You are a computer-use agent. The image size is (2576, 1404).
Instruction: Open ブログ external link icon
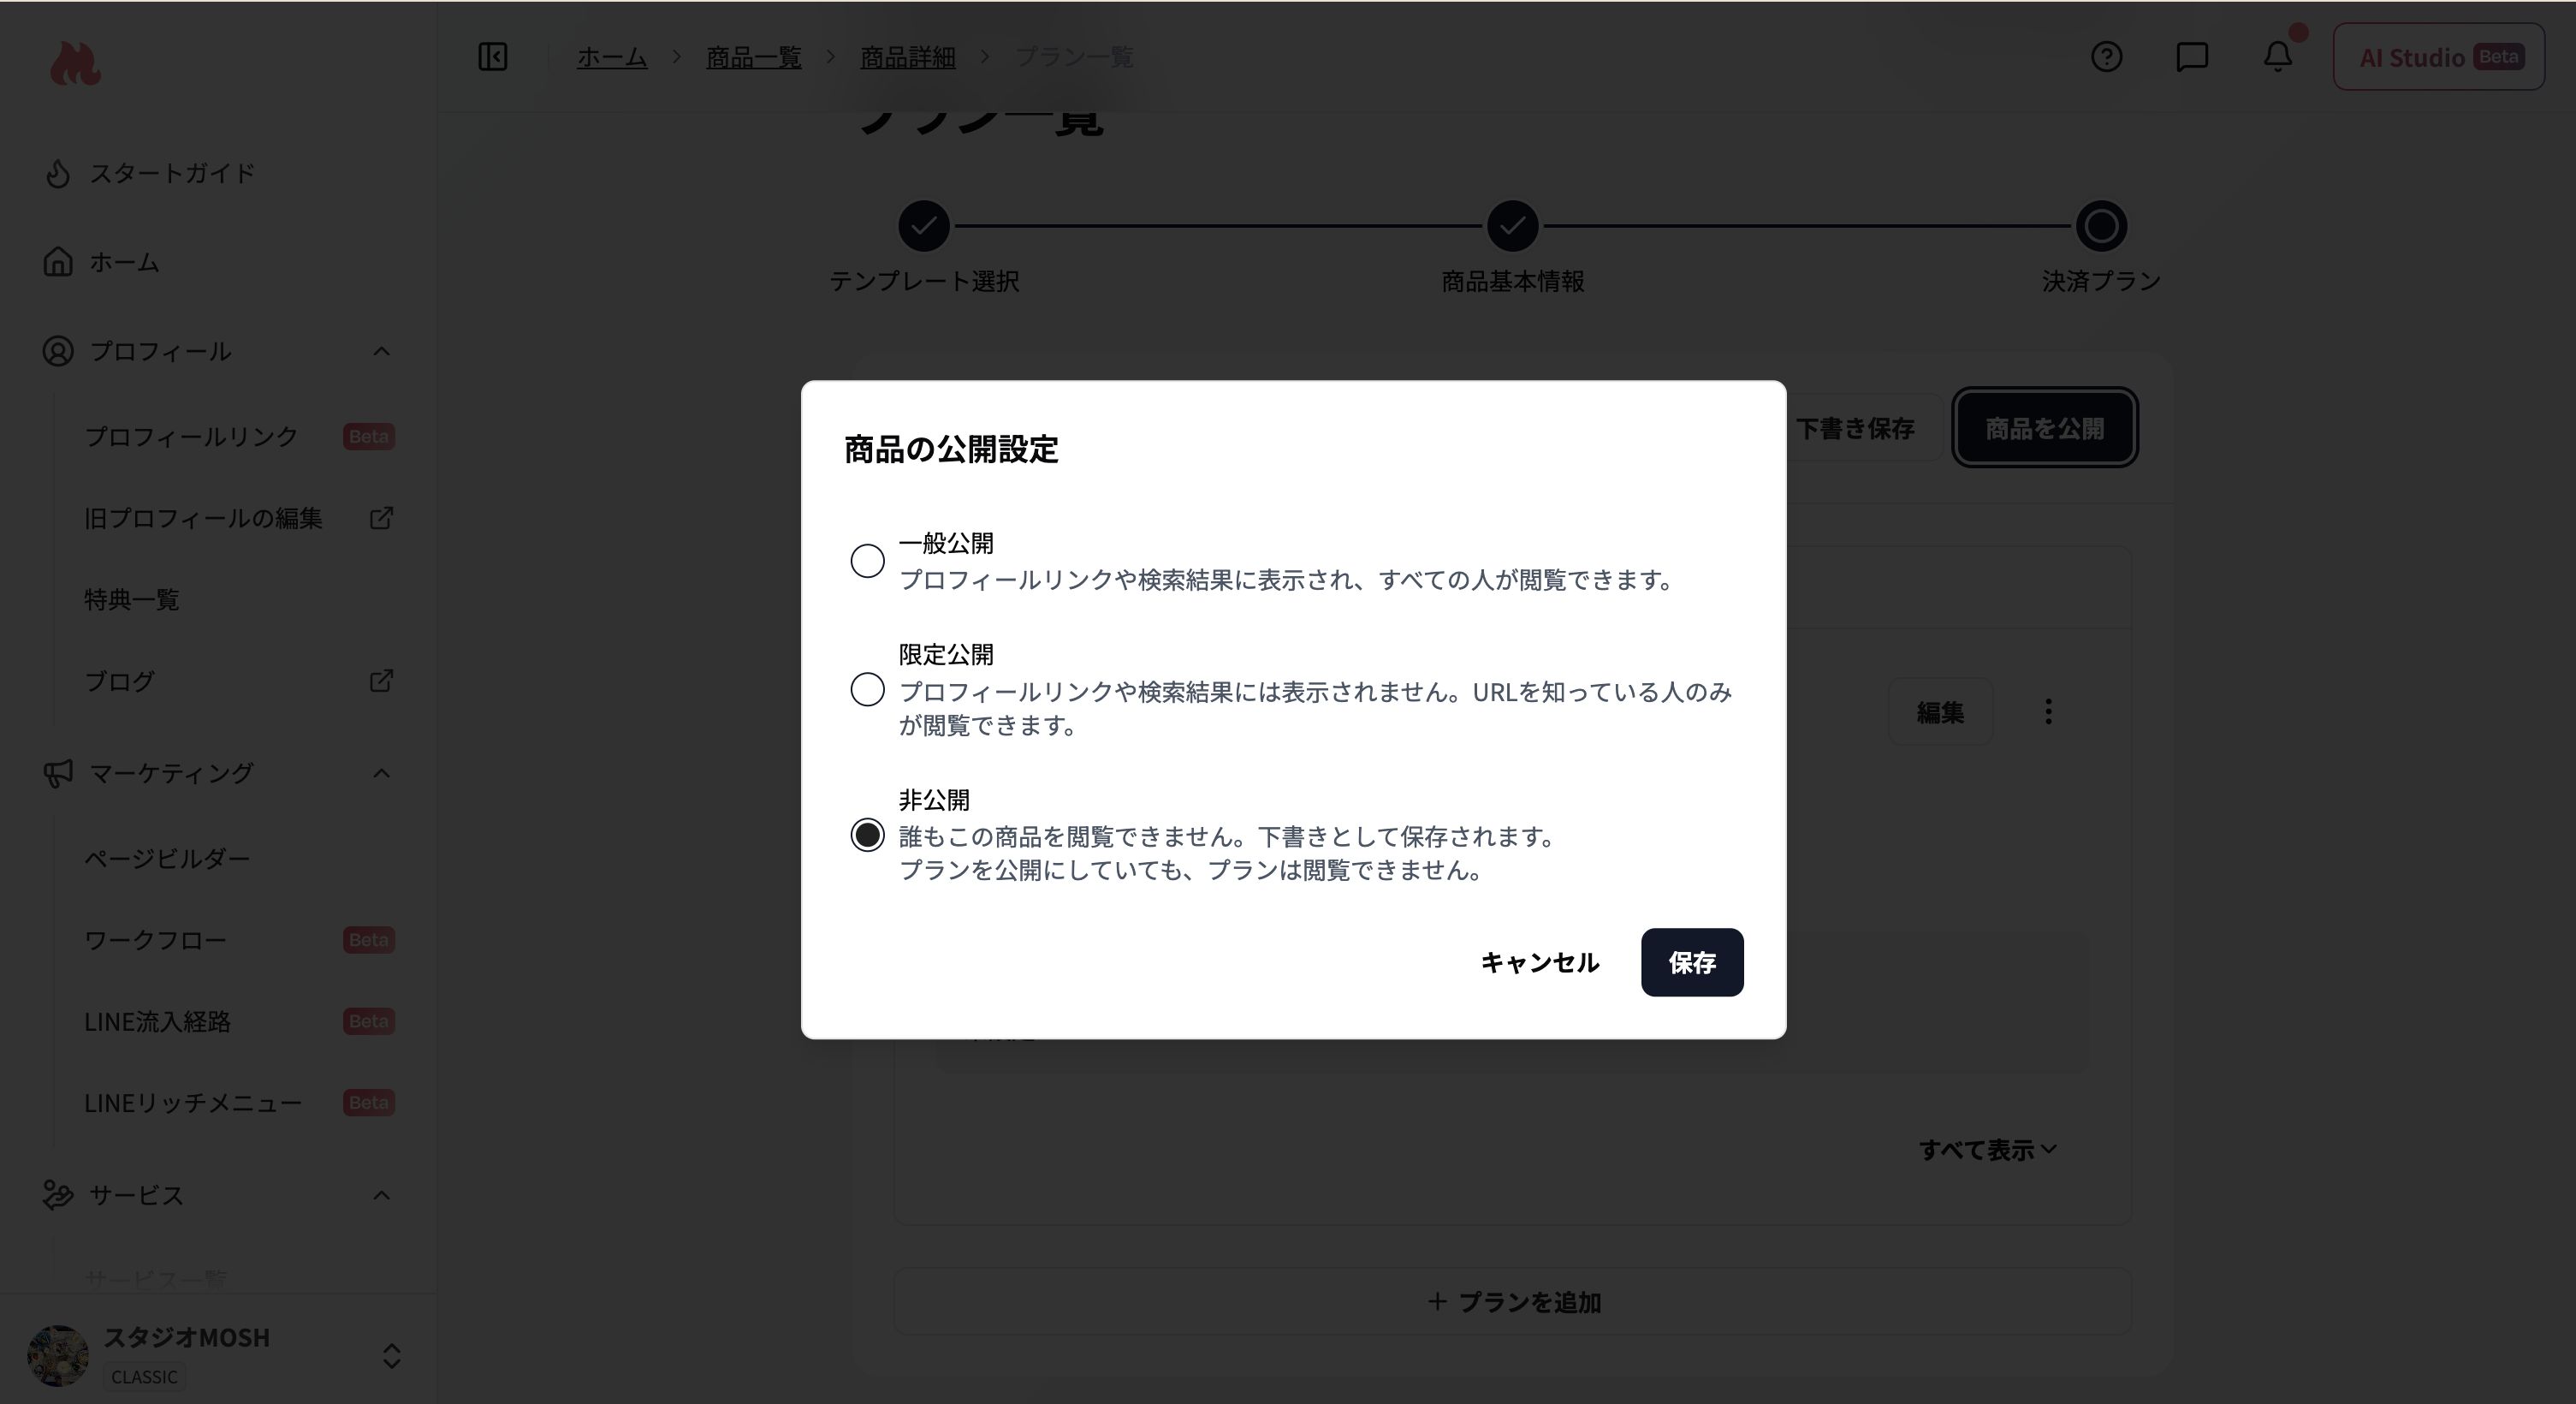click(381, 681)
